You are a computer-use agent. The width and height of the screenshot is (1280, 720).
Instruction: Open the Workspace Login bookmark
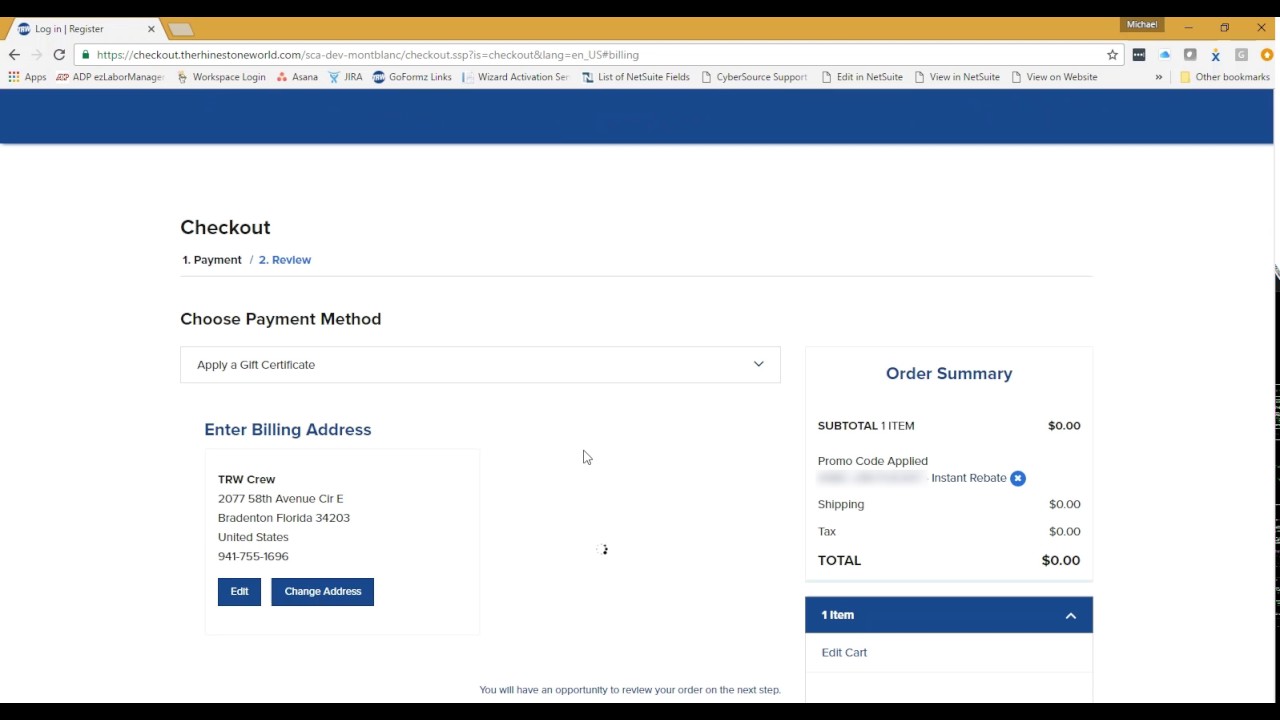pos(221,77)
